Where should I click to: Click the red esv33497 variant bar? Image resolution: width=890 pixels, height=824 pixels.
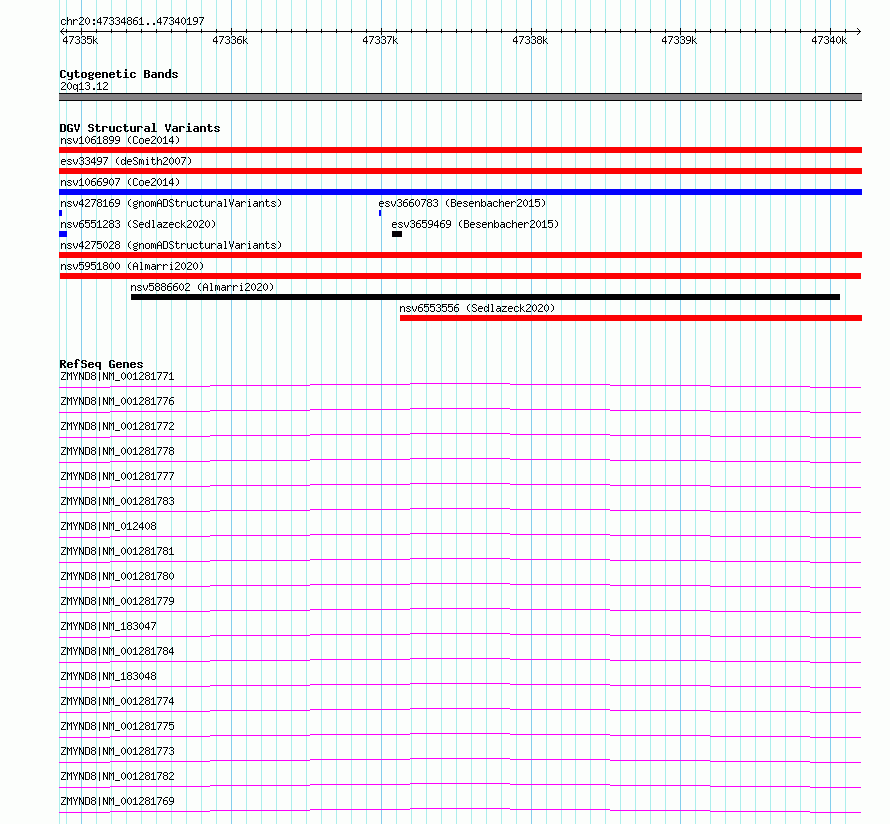point(460,171)
